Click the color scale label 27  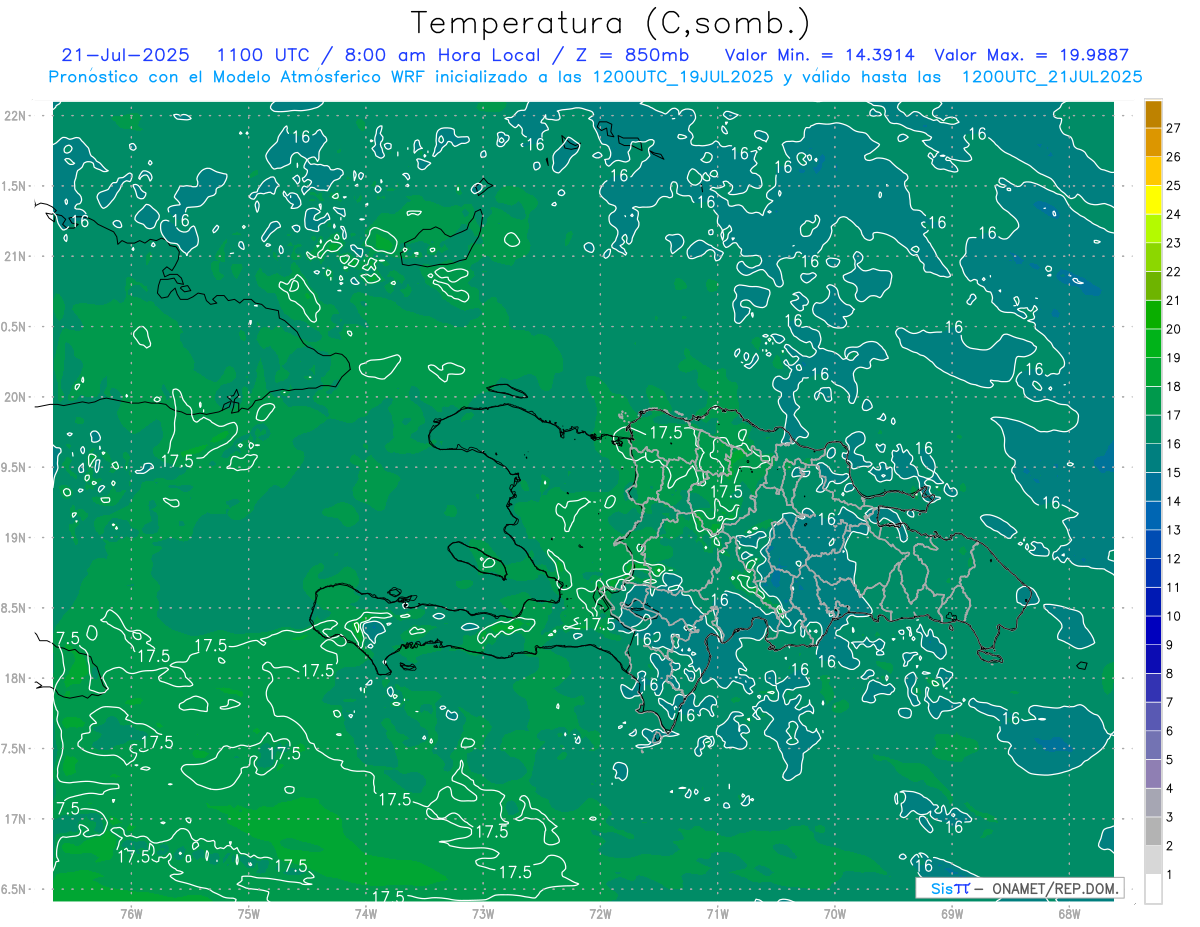pos(1174,128)
